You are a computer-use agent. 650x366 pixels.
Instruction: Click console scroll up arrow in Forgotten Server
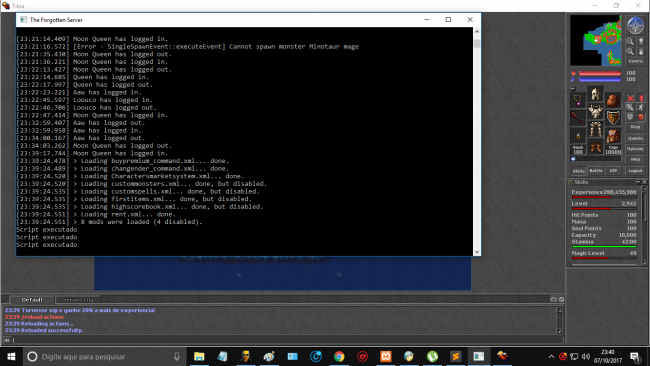[x=477, y=32]
